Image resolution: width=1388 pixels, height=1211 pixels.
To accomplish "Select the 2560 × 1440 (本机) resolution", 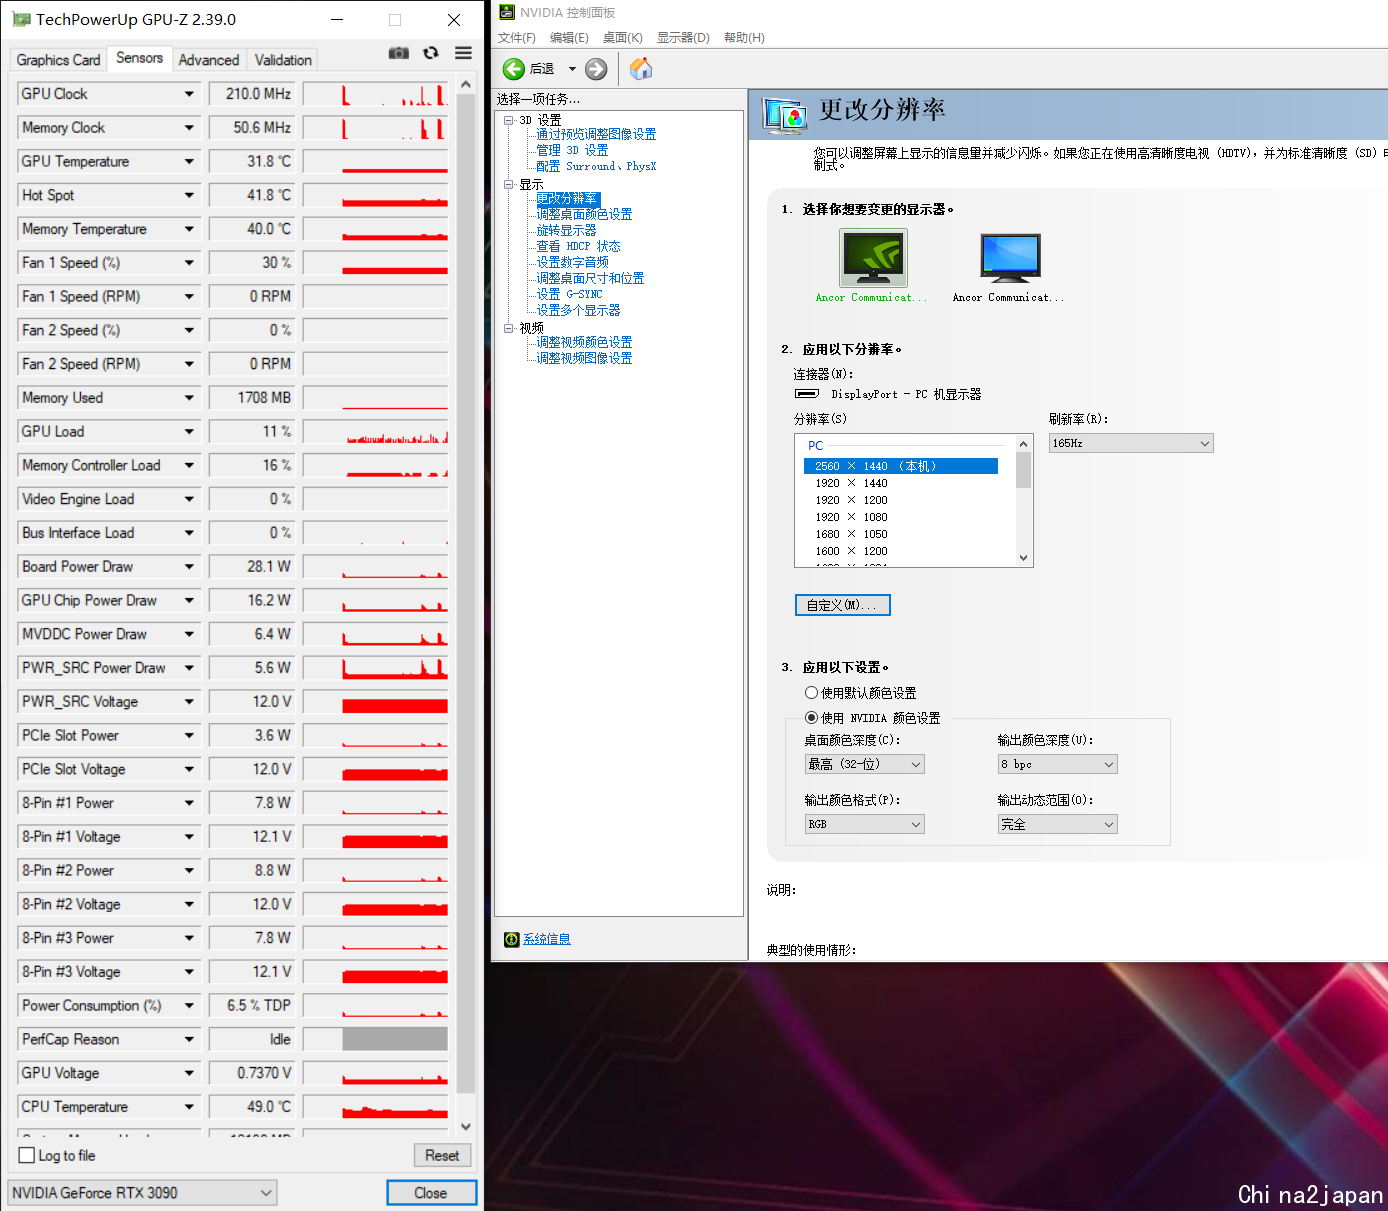I will [900, 466].
